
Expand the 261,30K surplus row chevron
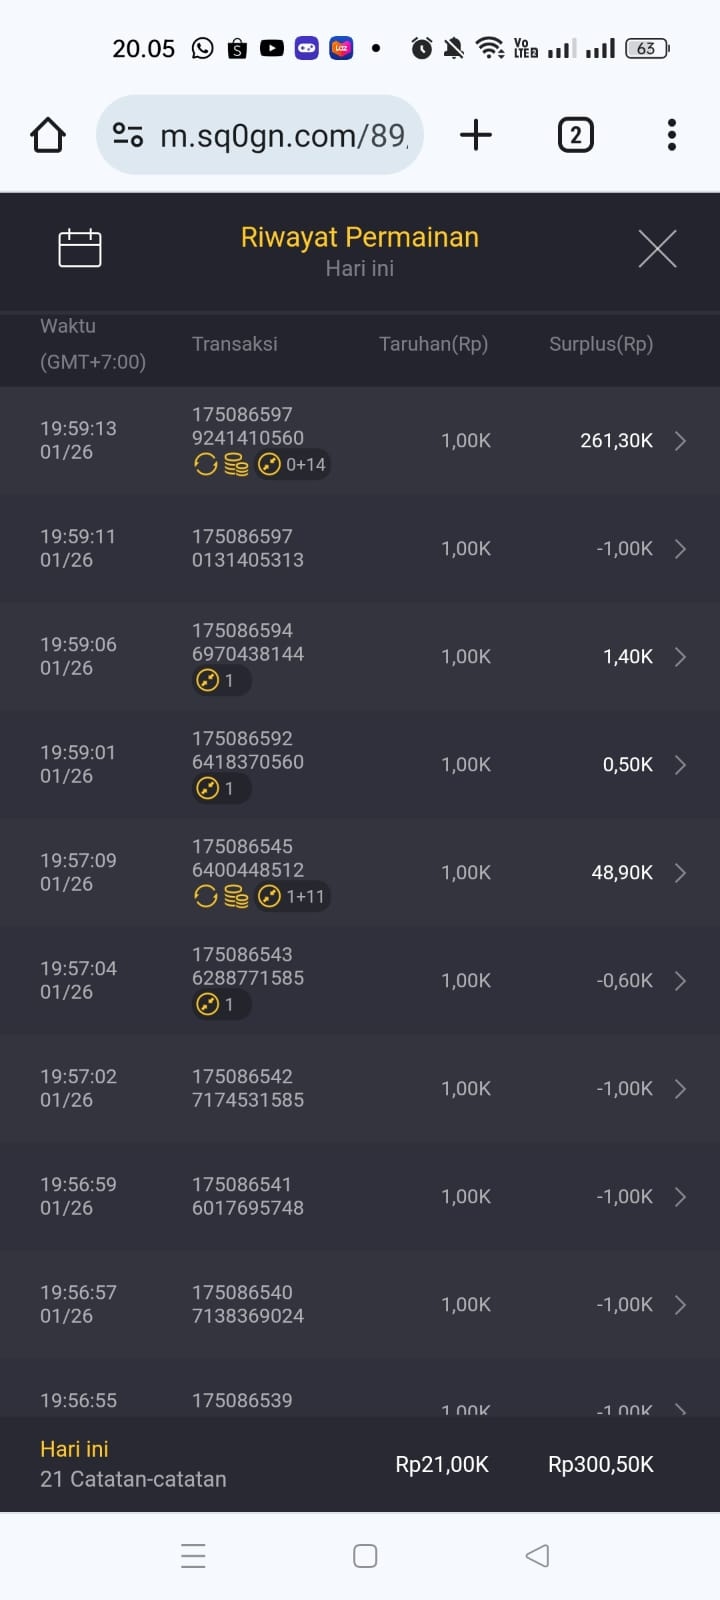click(680, 441)
